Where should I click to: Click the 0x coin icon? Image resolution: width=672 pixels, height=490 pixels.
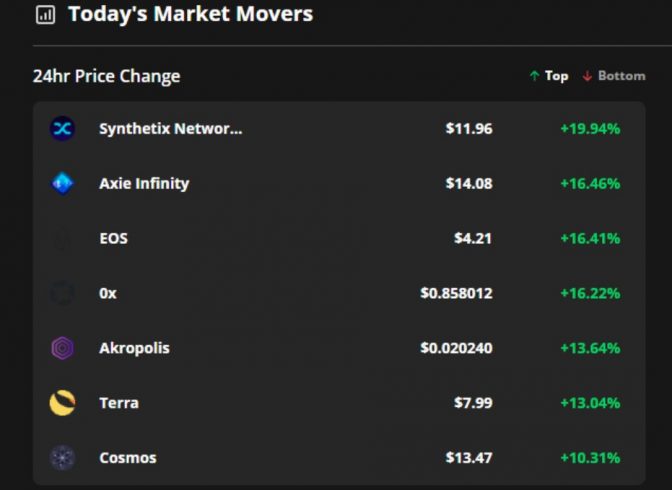(x=63, y=293)
